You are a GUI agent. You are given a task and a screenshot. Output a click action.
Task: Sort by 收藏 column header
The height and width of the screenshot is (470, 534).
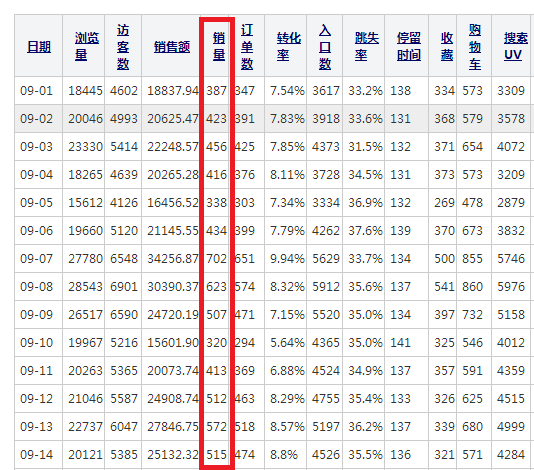447,46
